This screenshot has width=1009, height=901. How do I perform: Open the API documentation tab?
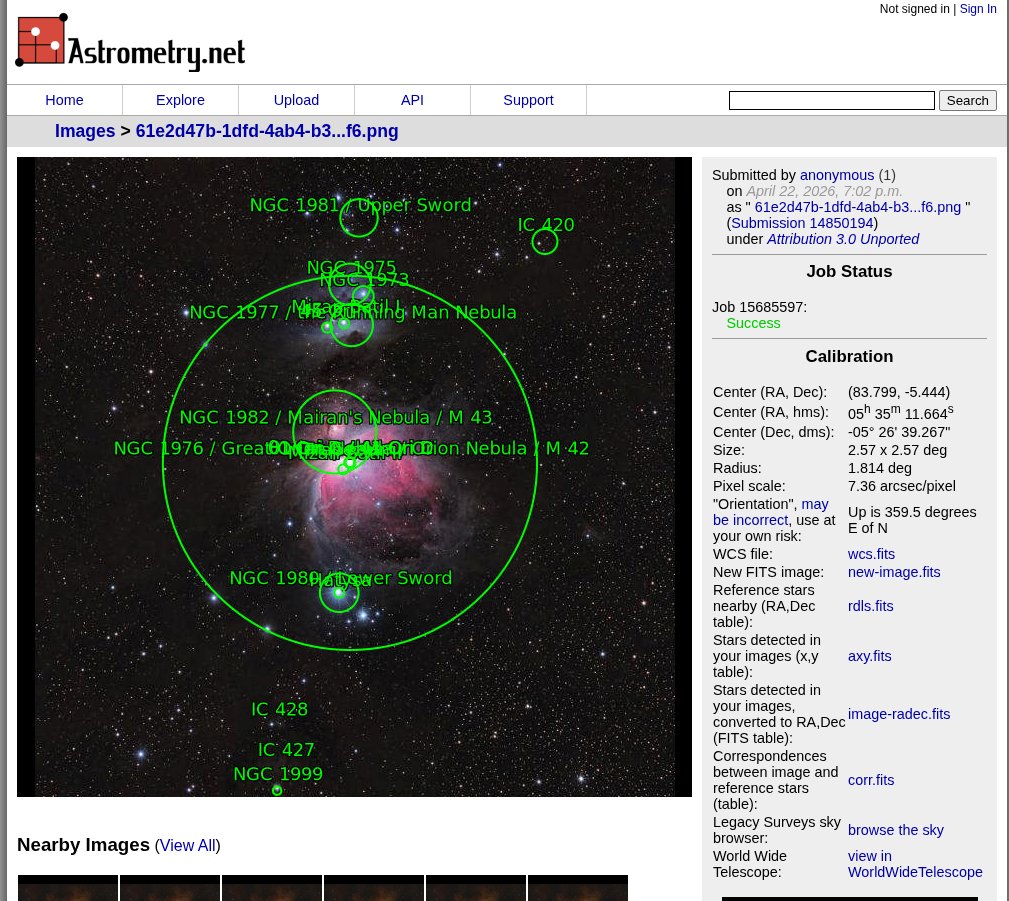412,100
